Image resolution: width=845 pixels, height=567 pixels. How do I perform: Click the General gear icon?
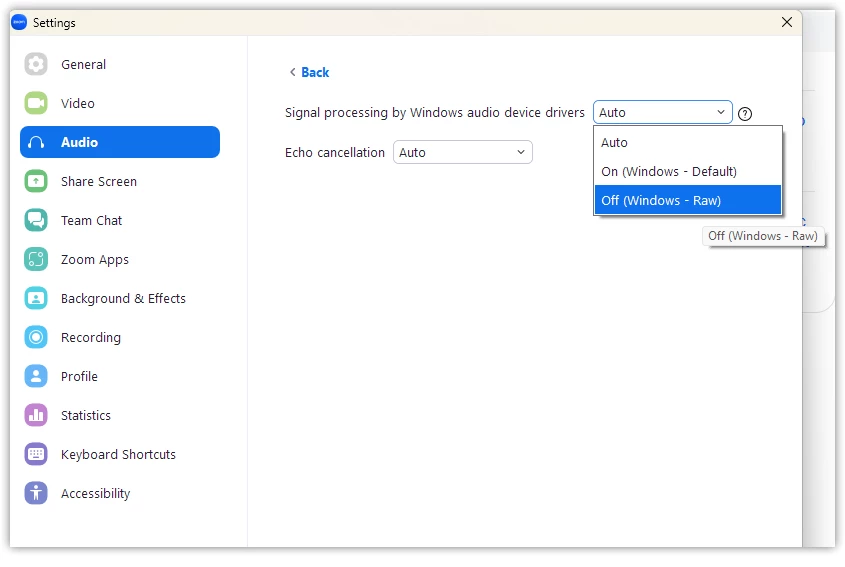36,65
